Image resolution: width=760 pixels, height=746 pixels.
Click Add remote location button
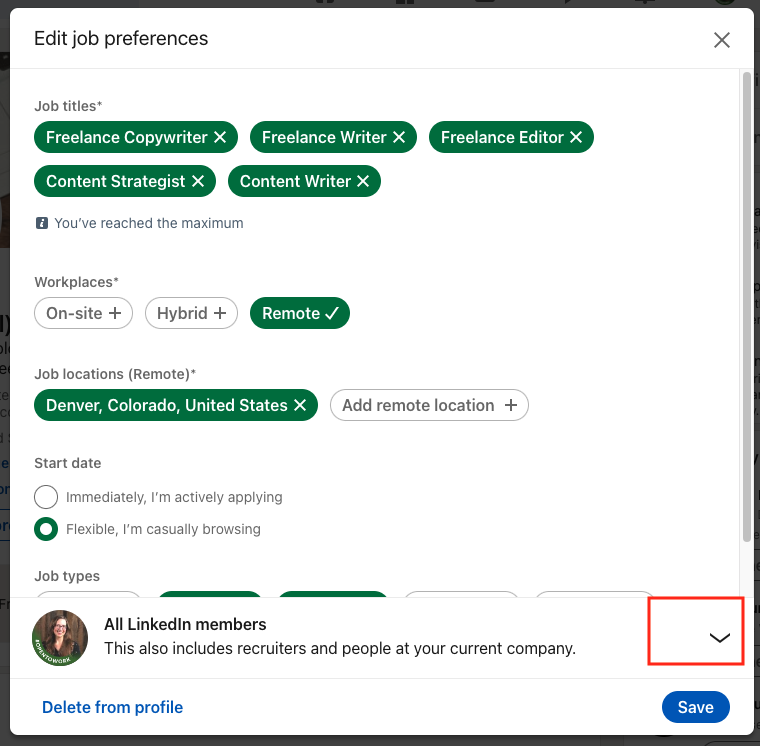429,406
